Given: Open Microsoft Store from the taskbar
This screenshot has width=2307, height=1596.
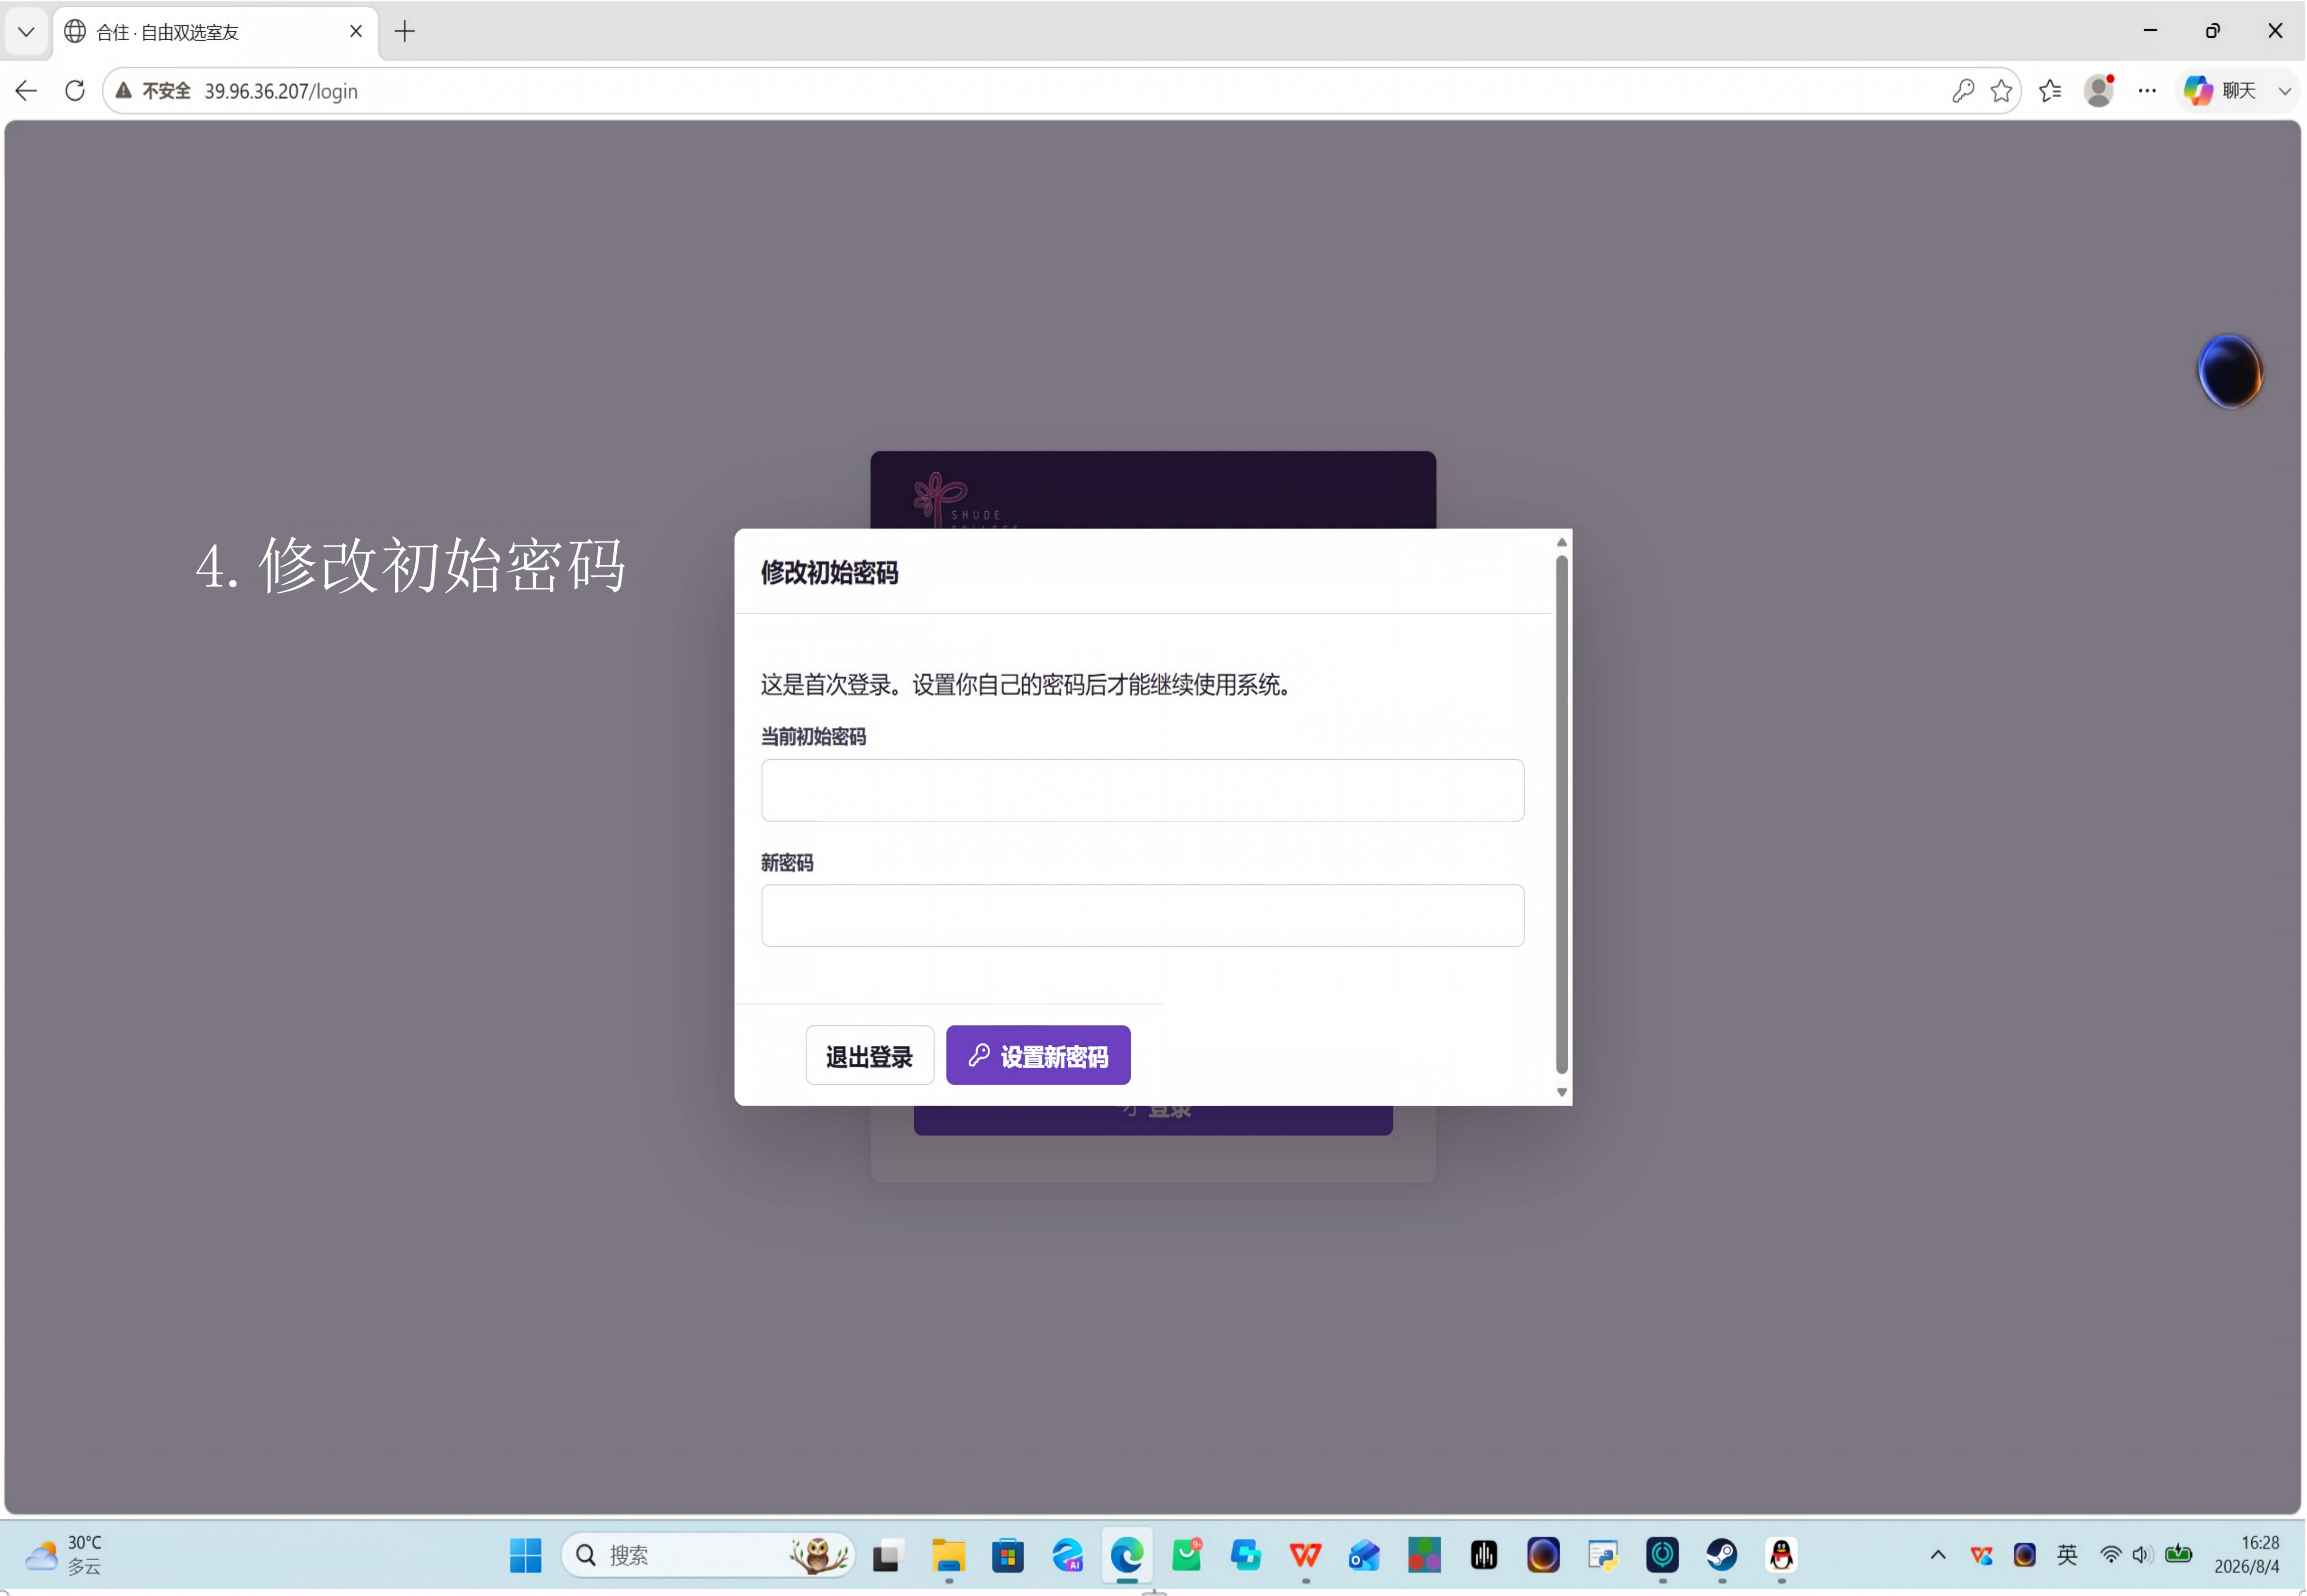Looking at the screenshot, I should click(x=1007, y=1555).
